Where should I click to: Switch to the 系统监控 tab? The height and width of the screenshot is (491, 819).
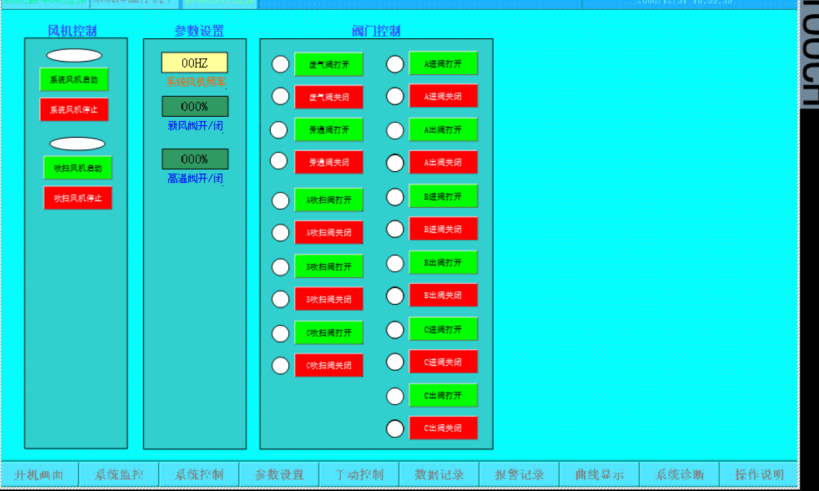(x=118, y=474)
